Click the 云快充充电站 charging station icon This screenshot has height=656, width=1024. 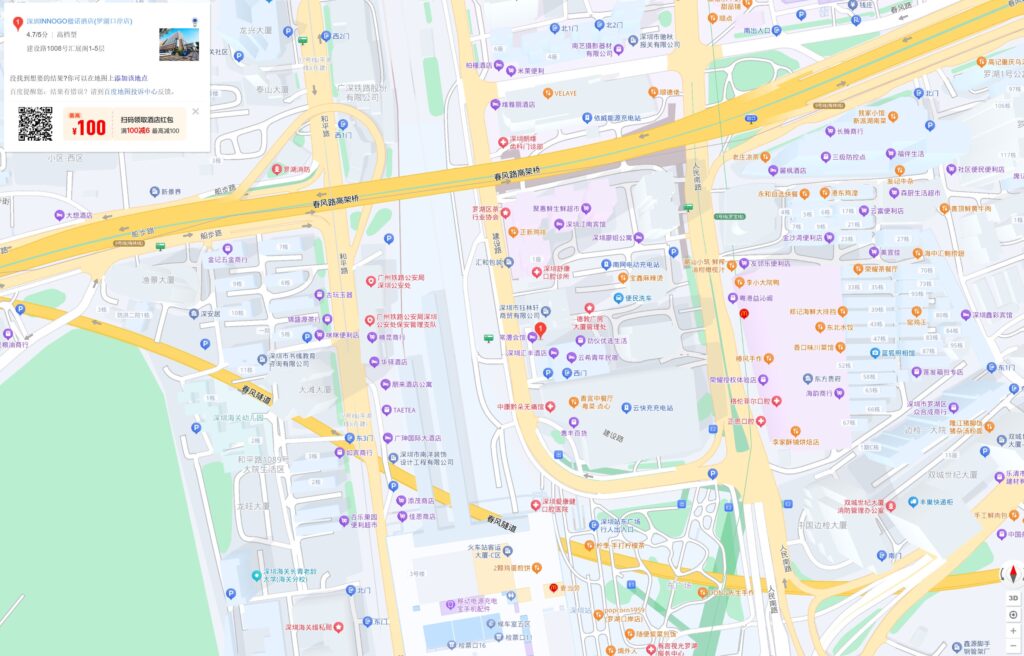(624, 407)
